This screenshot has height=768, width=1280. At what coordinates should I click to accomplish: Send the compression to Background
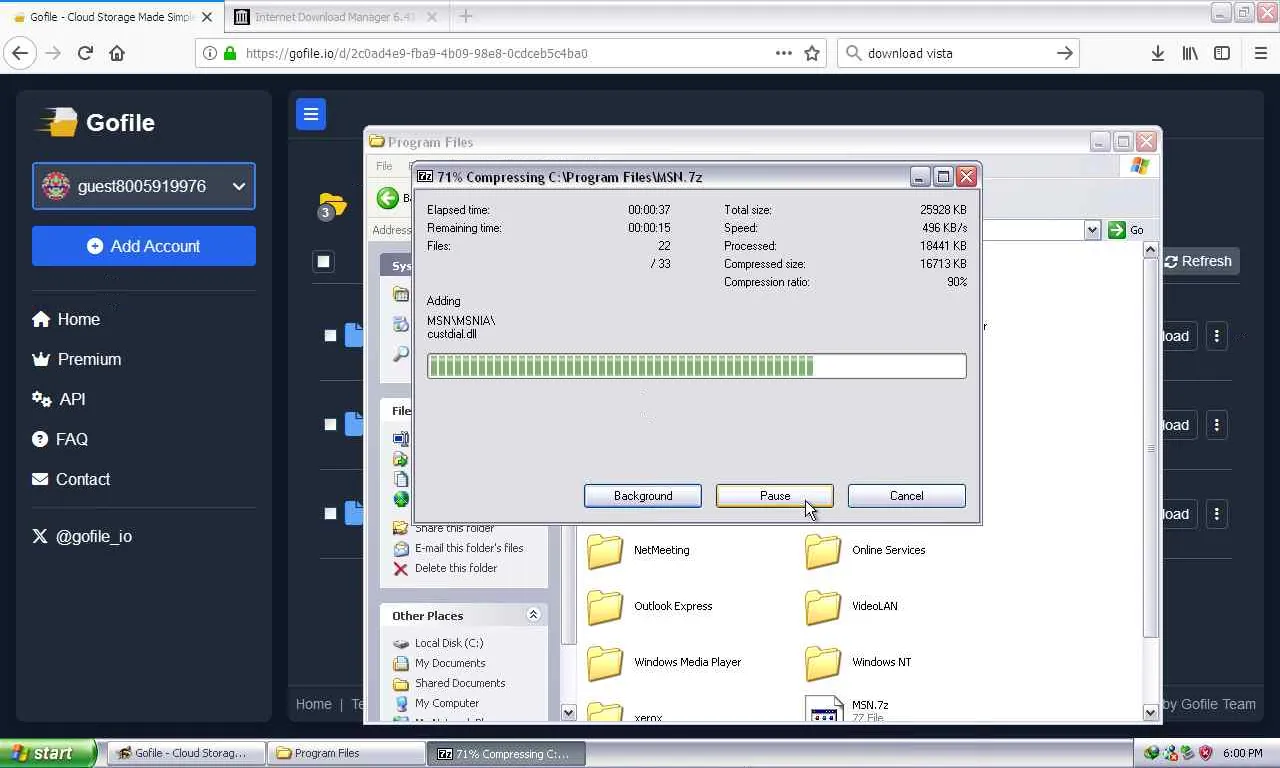pyautogui.click(x=643, y=496)
